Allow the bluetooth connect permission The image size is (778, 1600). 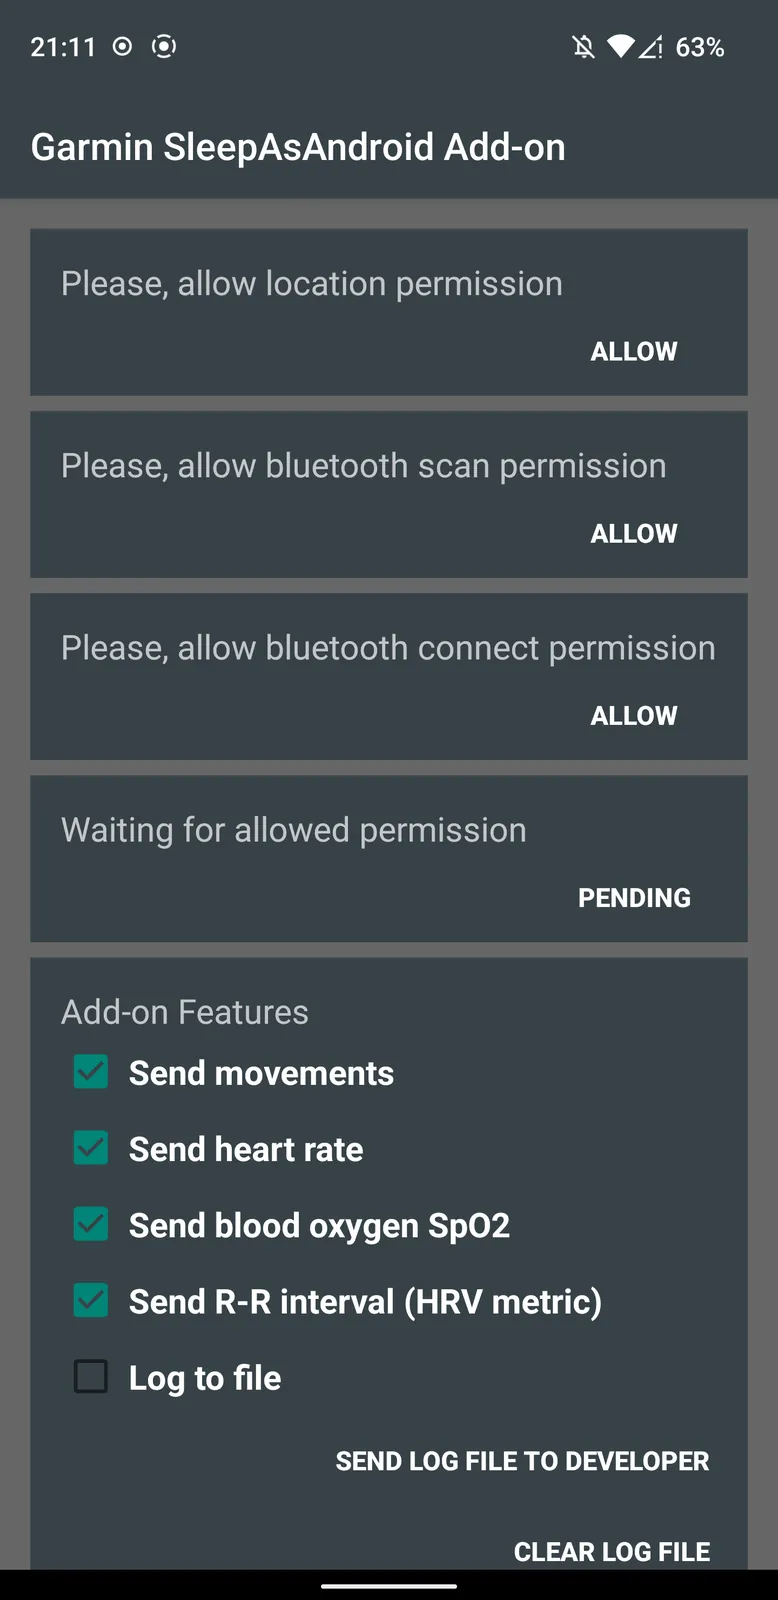point(634,716)
